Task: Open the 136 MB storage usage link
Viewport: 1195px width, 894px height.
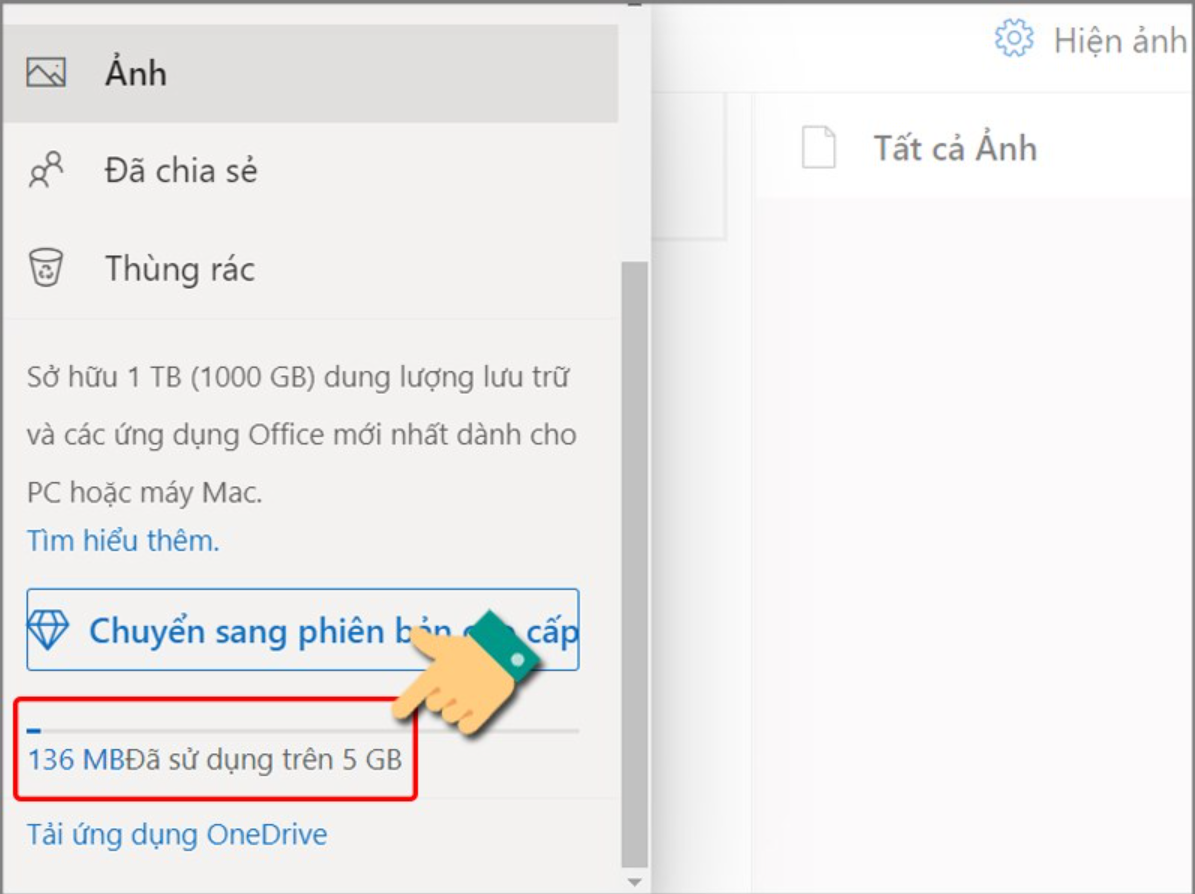Action: [76, 759]
